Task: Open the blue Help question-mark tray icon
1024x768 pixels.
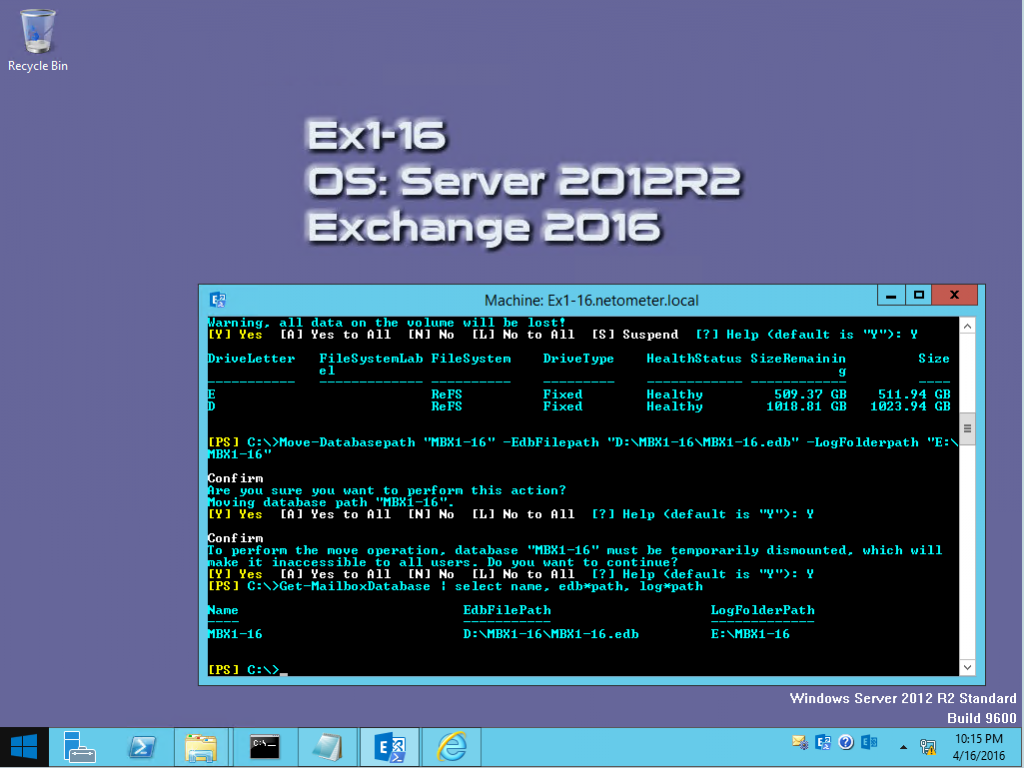Action: coord(845,743)
